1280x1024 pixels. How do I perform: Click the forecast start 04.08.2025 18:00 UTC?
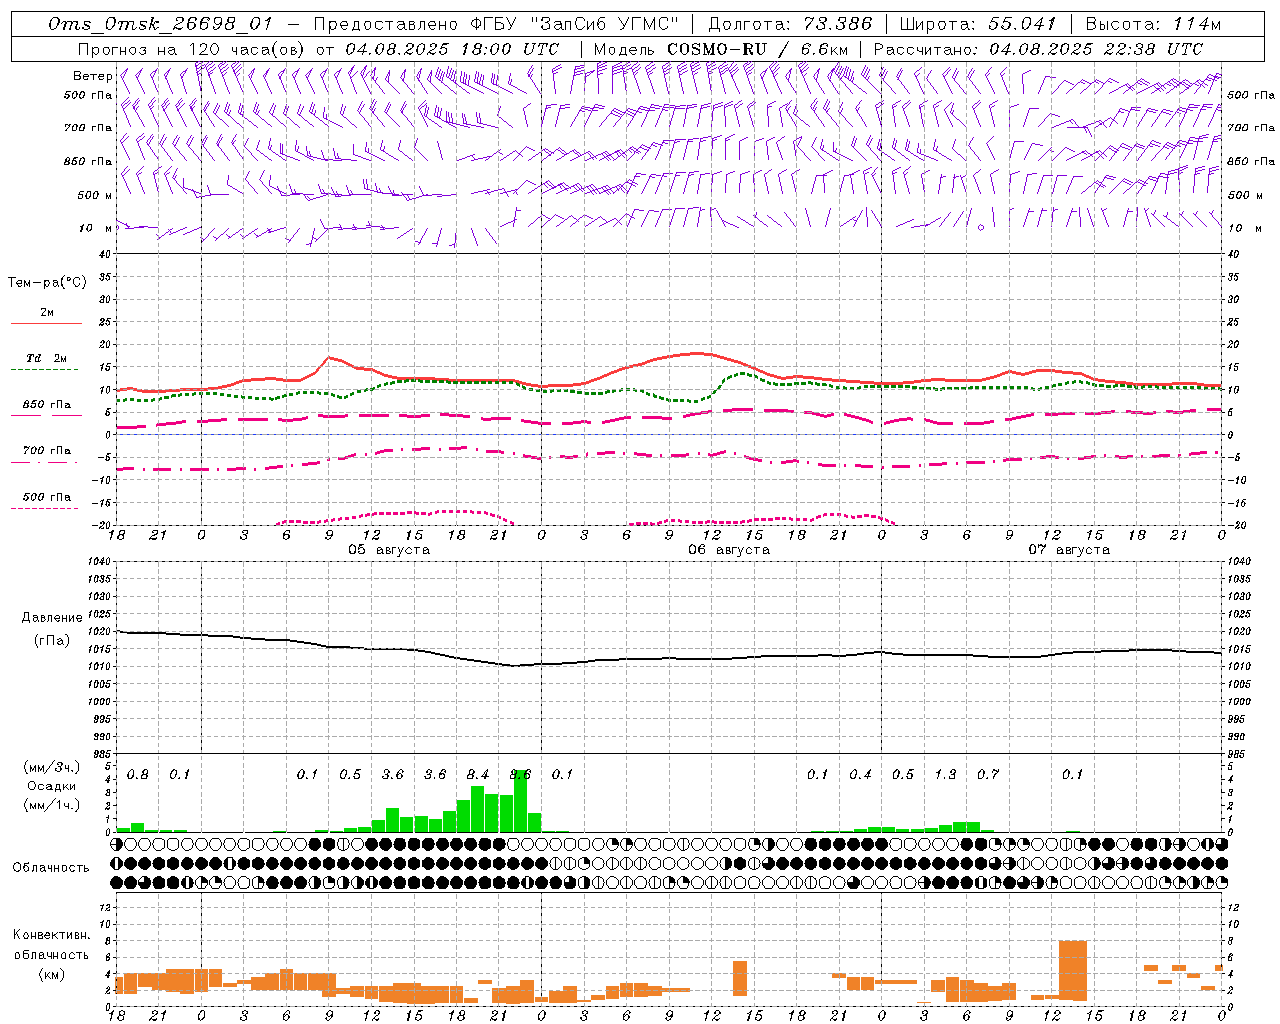[x=452, y=49]
